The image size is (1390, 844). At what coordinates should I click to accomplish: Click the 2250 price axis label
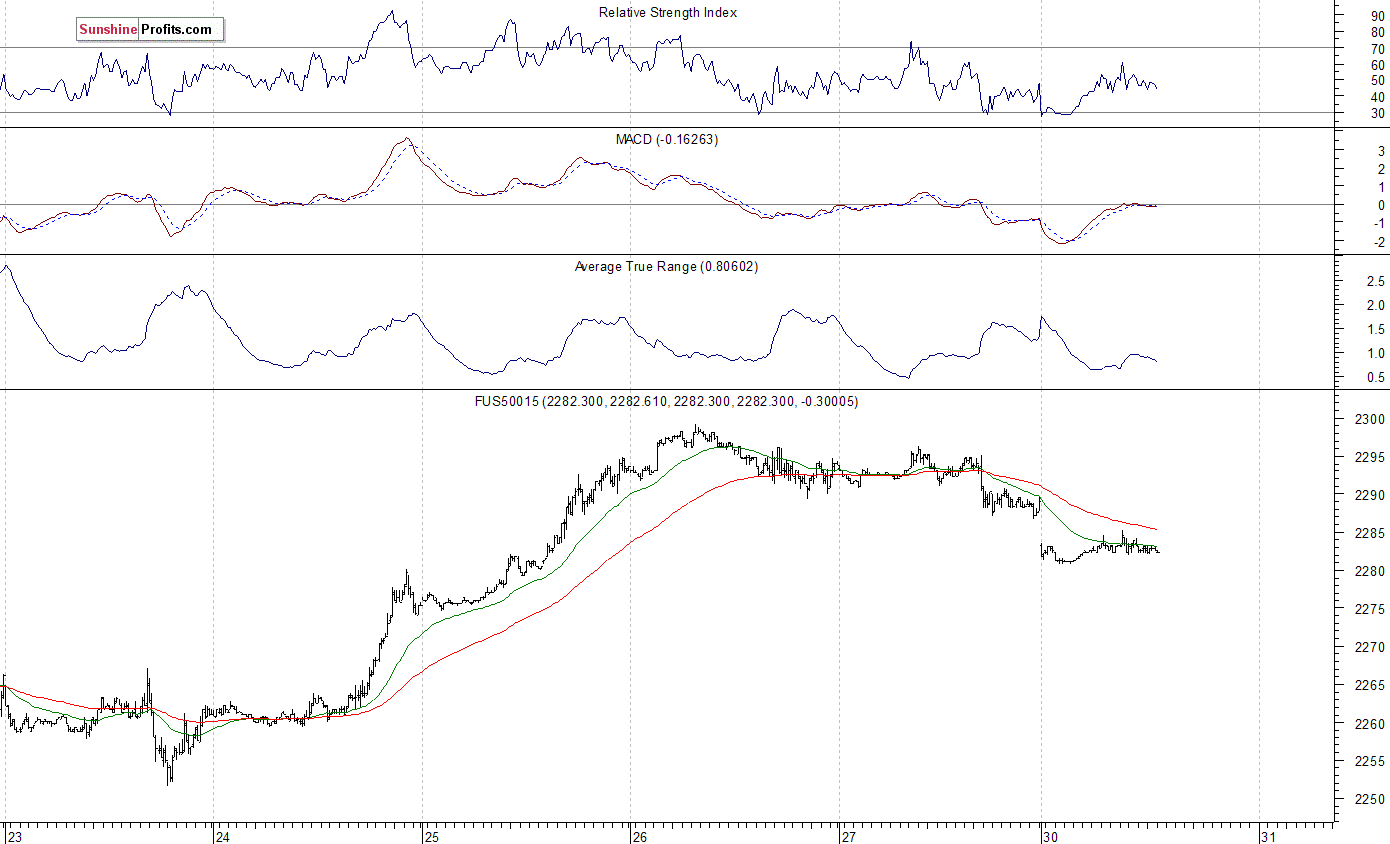pyautogui.click(x=1369, y=799)
